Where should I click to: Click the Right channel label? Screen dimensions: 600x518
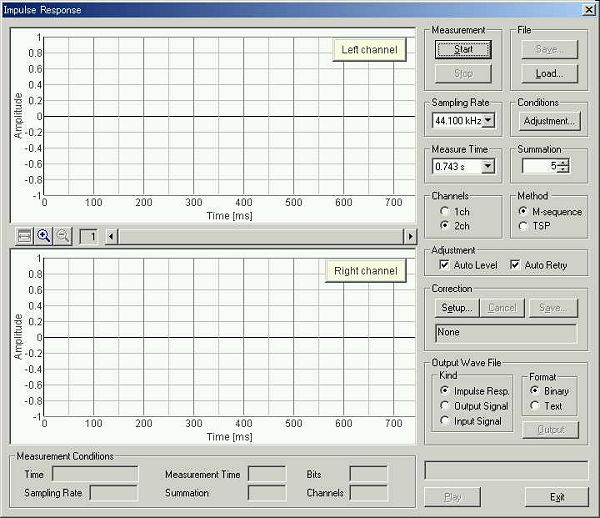click(365, 271)
